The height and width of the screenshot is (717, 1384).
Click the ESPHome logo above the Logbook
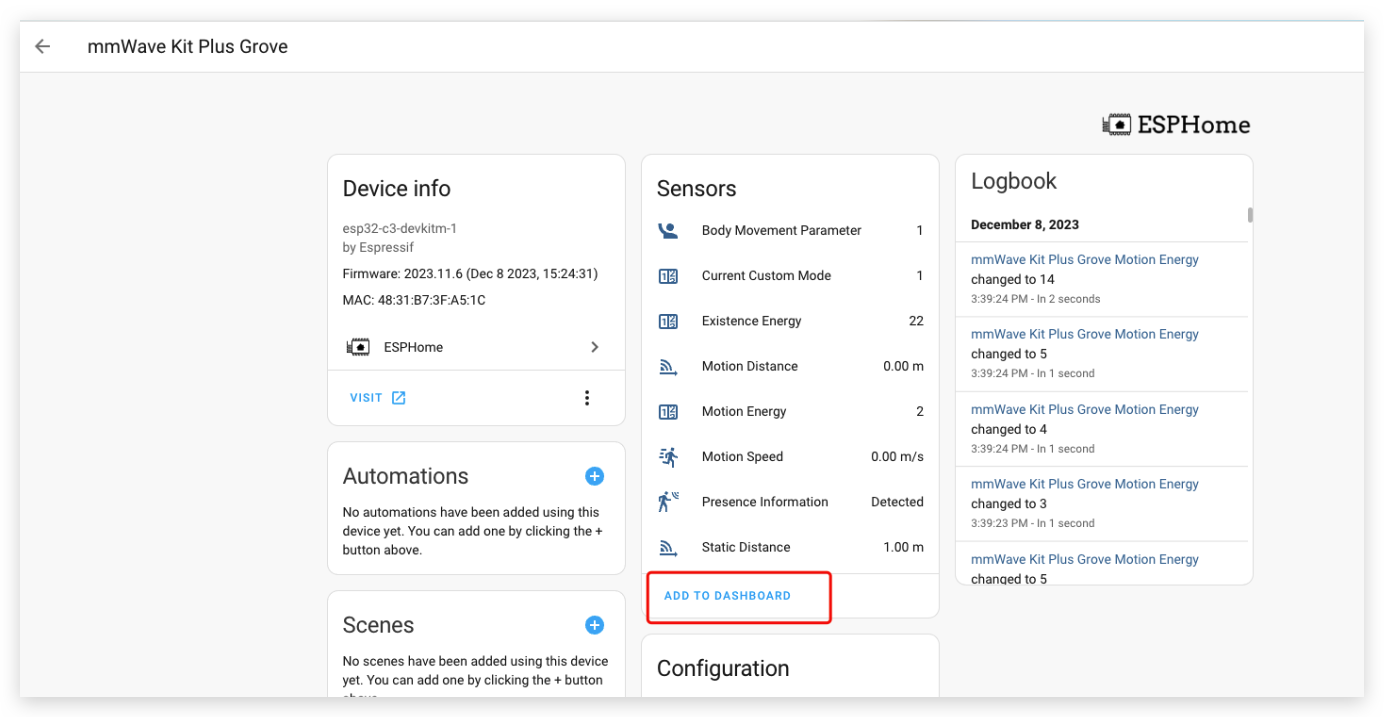pyautogui.click(x=1176, y=125)
